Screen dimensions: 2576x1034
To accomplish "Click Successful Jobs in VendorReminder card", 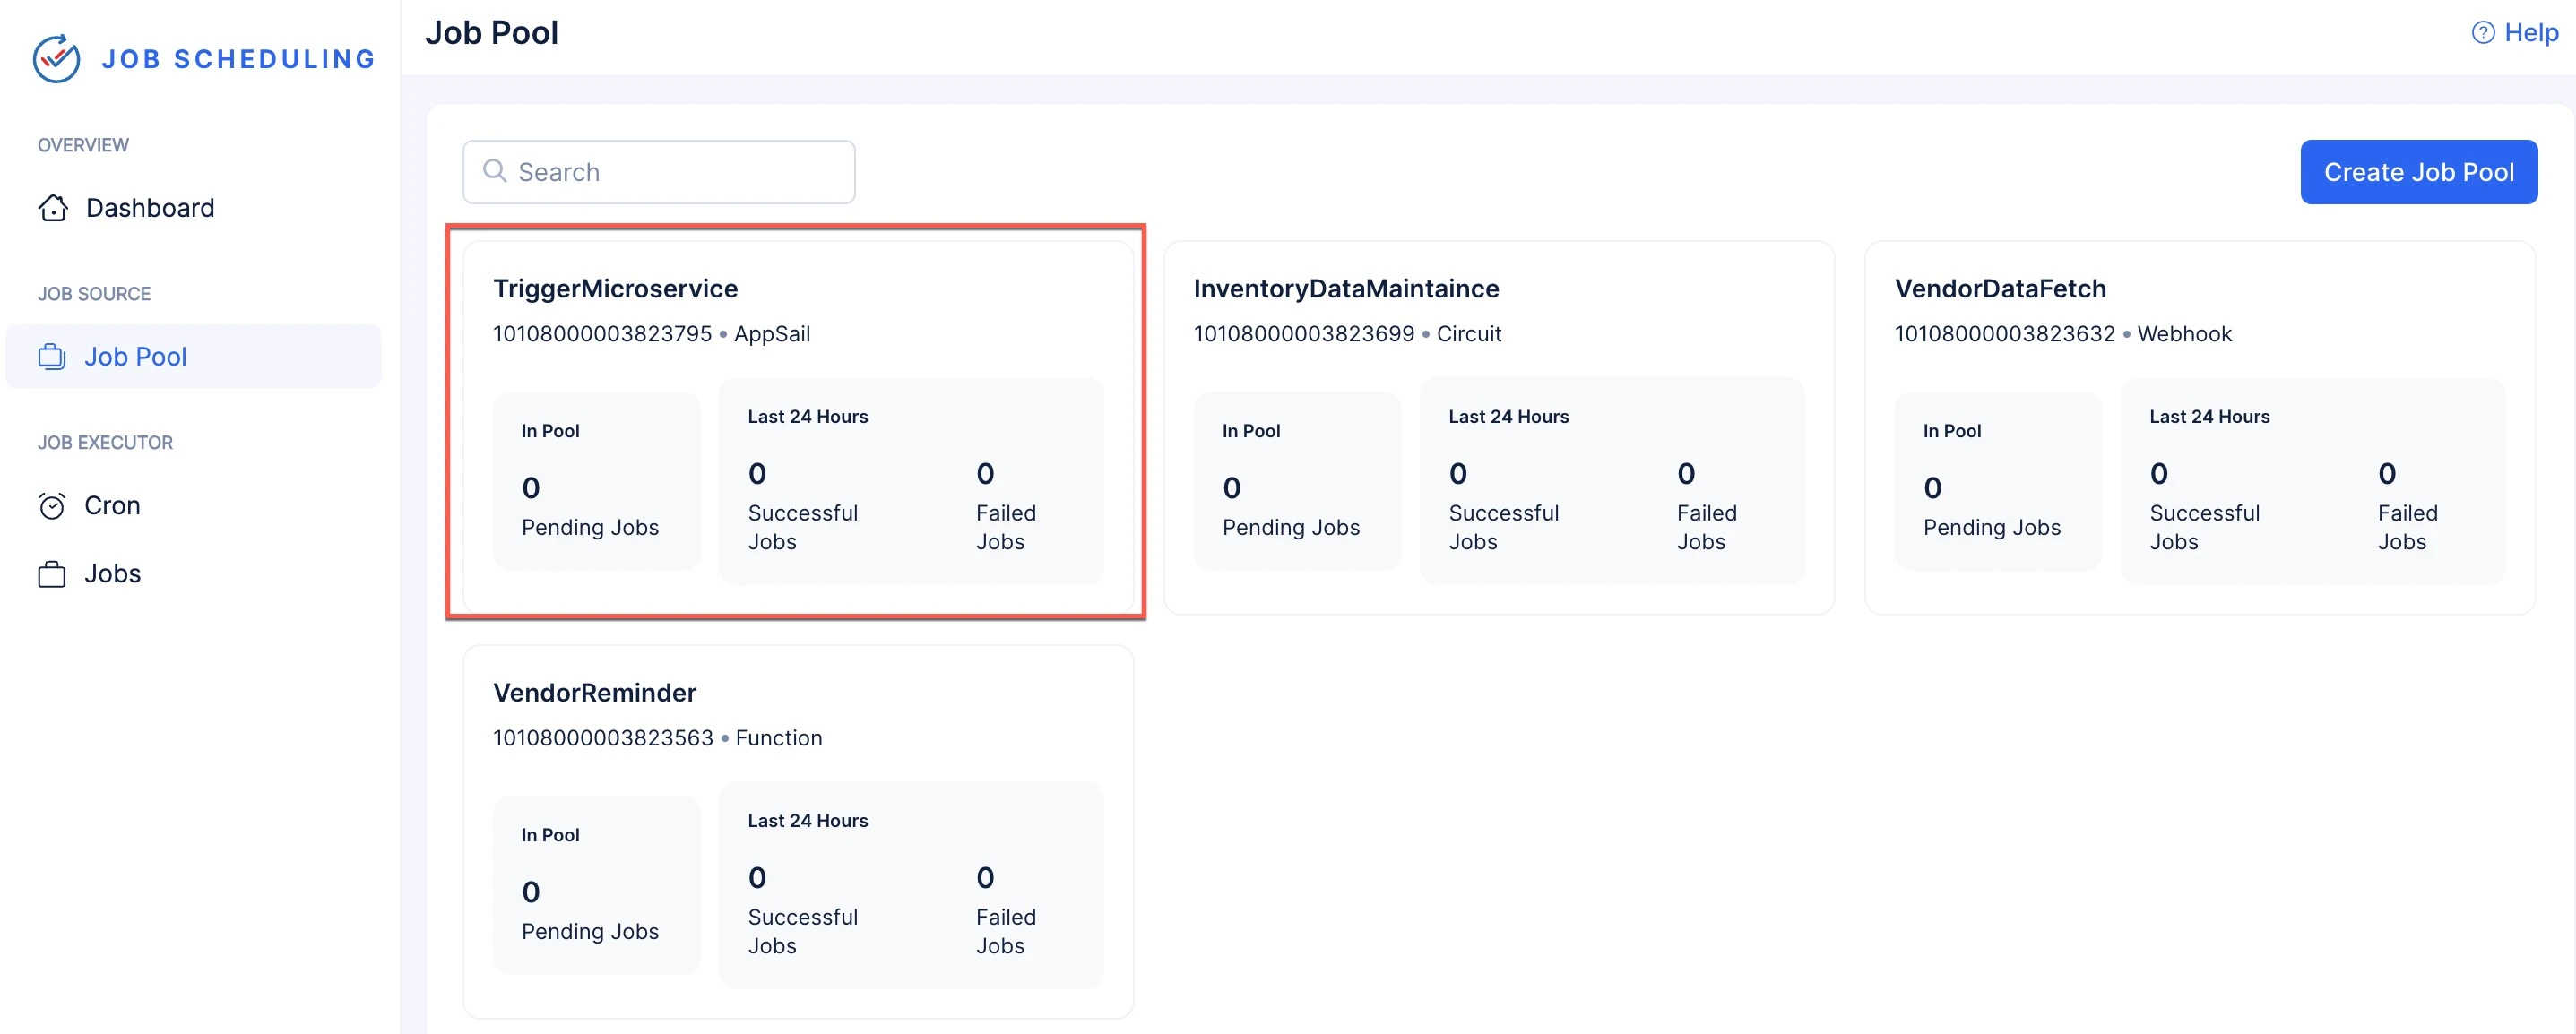I will pos(802,931).
